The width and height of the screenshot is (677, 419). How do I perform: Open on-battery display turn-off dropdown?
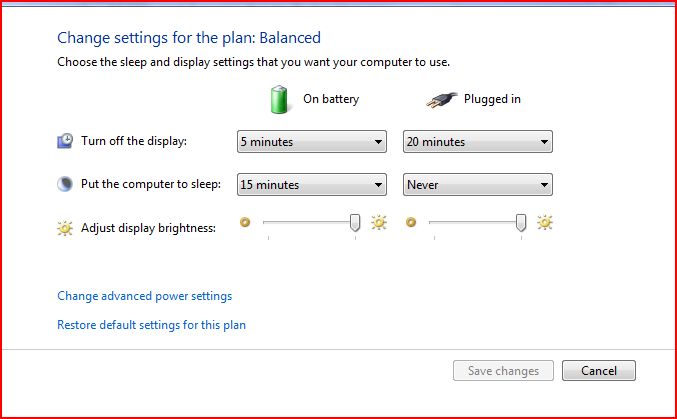[312, 142]
